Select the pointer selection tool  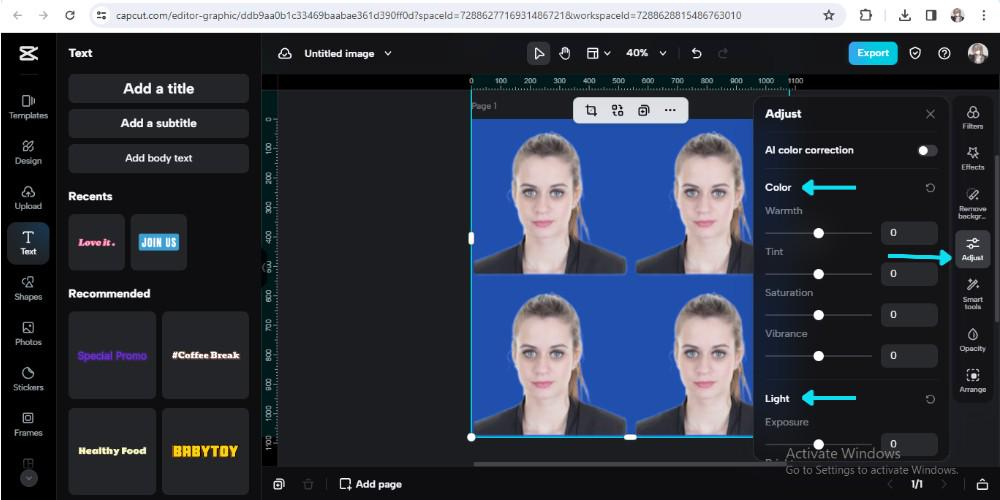[539, 54]
